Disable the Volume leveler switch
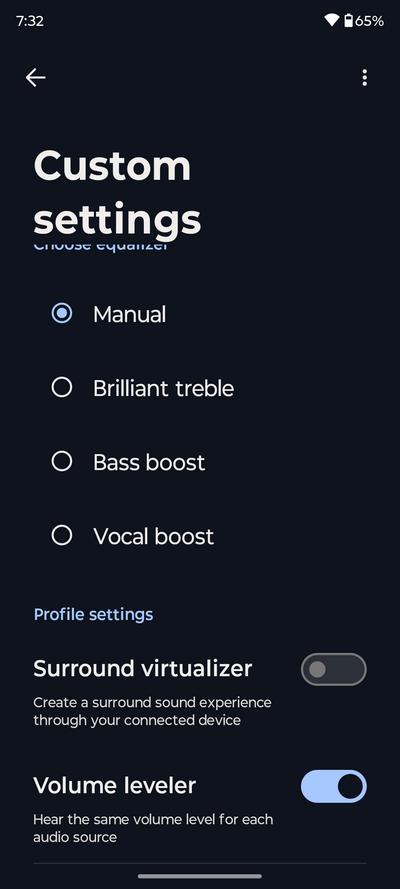Viewport: 400px width, 889px height. (334, 786)
